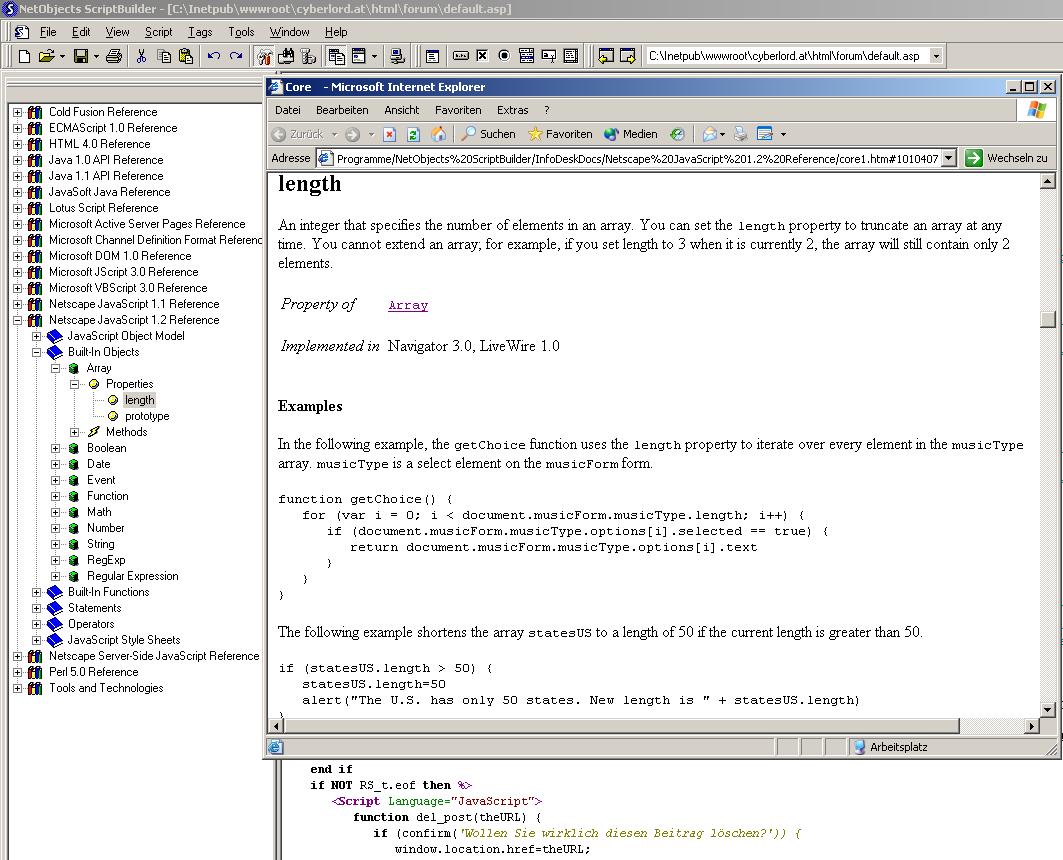Image resolution: width=1063 pixels, height=860 pixels.
Task: Open the Adresse bar dropdown arrow
Action: pos(948,158)
